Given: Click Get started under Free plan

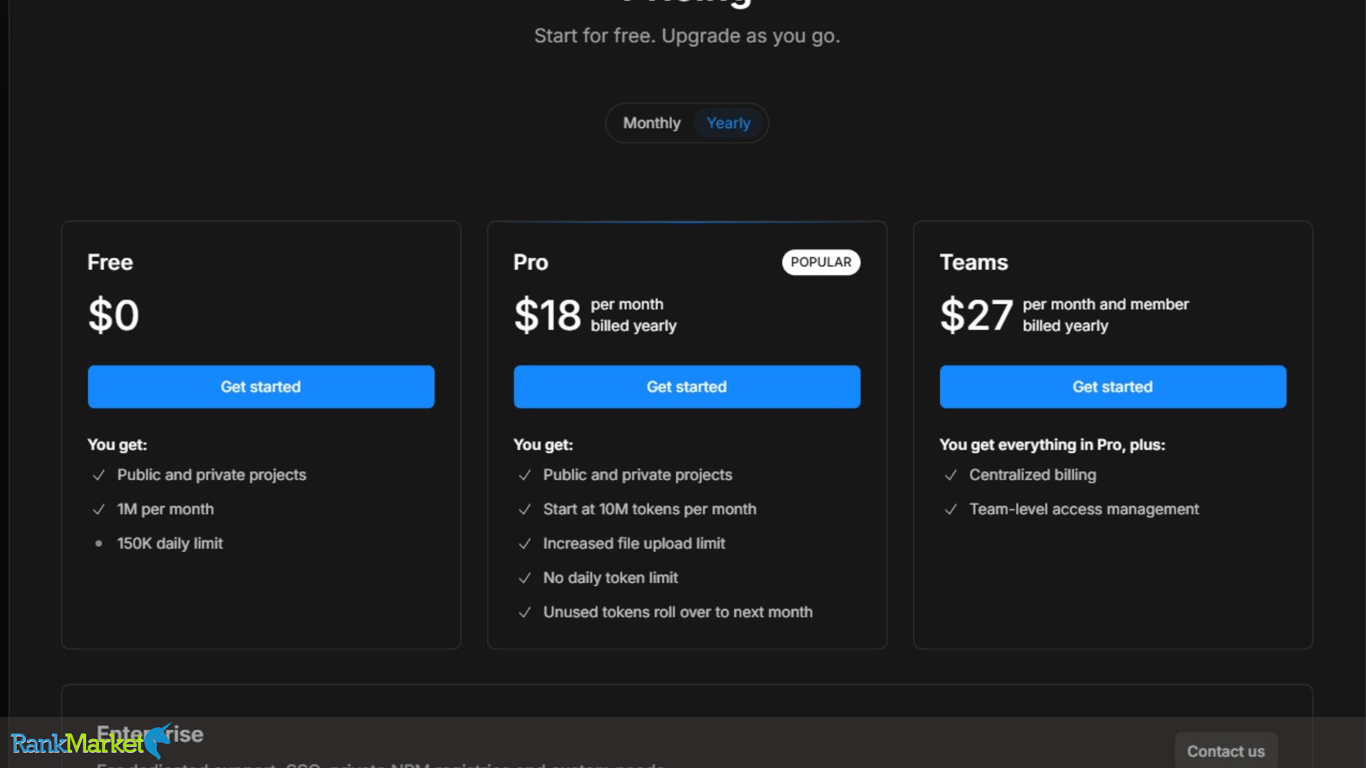Looking at the screenshot, I should (x=261, y=387).
